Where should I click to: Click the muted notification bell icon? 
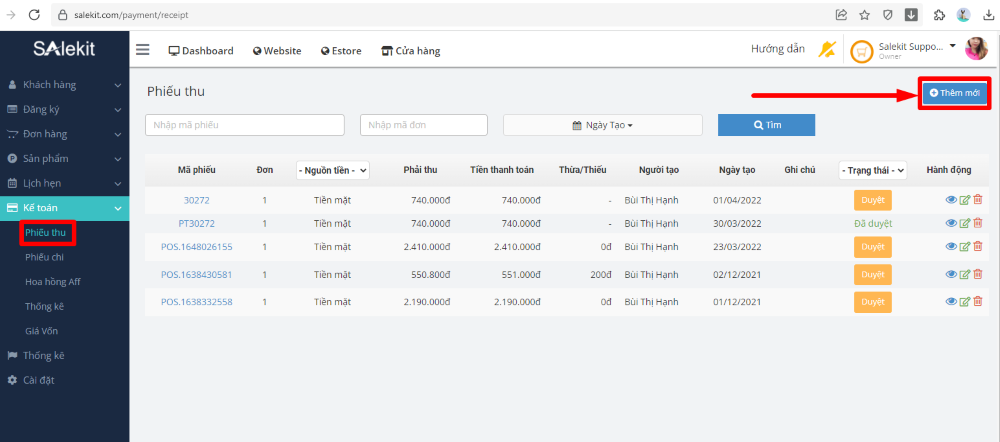pos(826,49)
